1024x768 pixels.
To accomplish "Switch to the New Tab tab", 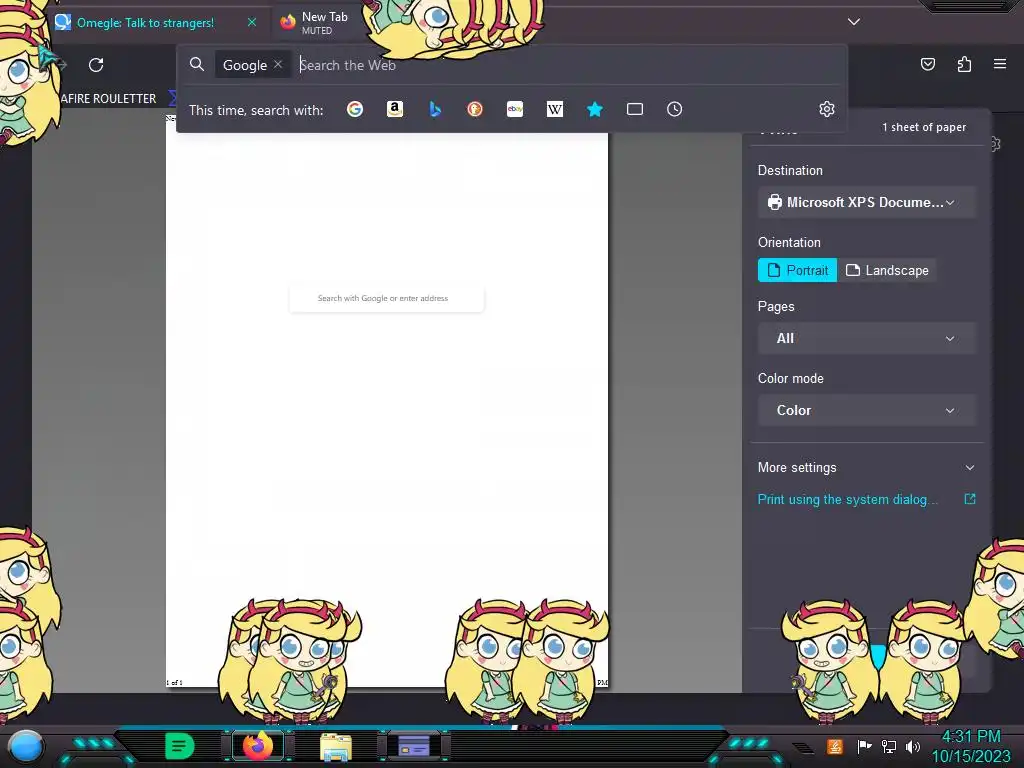I will click(x=324, y=22).
